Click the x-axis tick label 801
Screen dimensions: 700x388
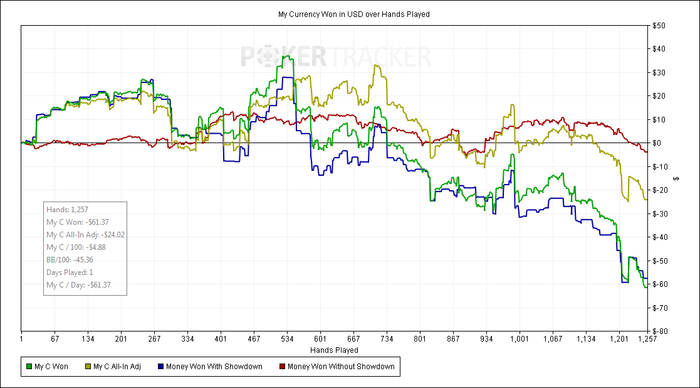pos(420,339)
